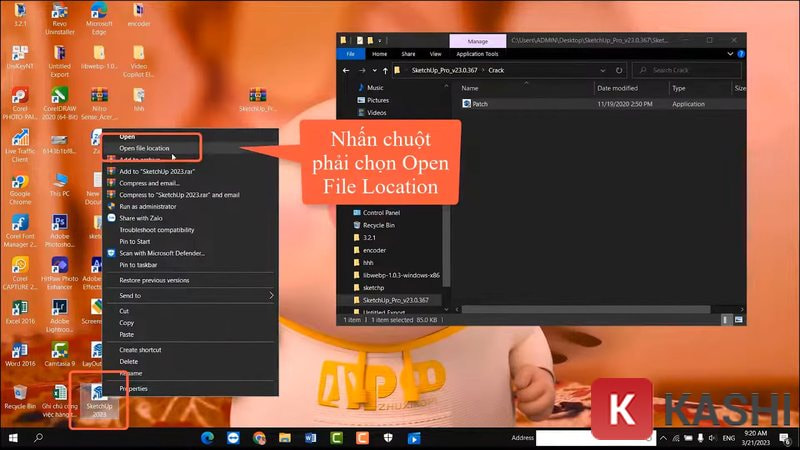Switch to large icons view button
The width and height of the screenshot is (800, 450).
click(x=738, y=320)
